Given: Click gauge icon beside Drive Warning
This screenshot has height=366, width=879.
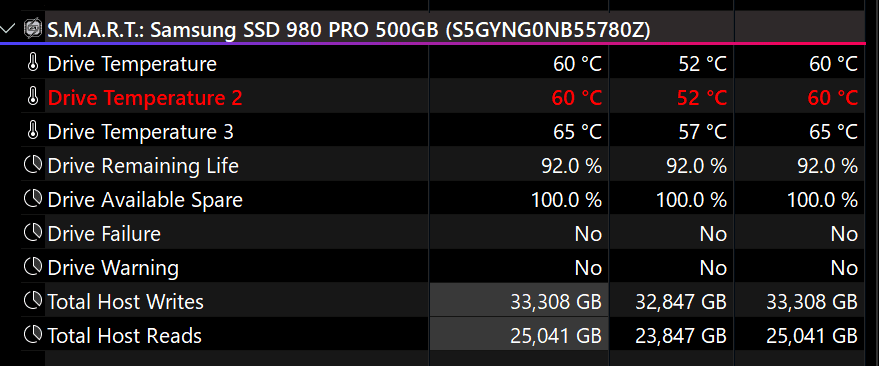Looking at the screenshot, I should coord(33,267).
